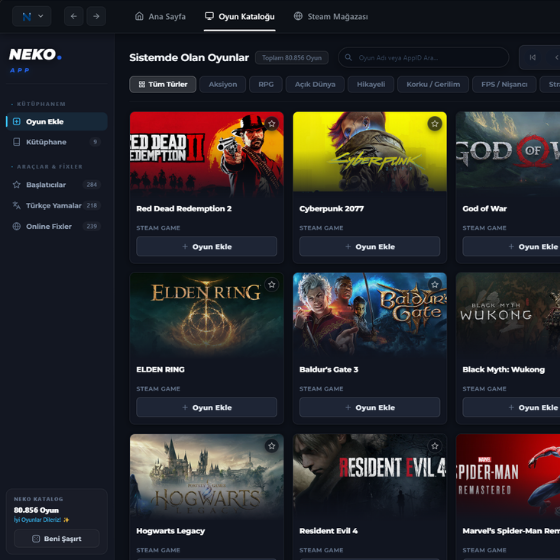
Task: Toggle favorite star on Cyberpunk 2077 card
Action: [434, 124]
